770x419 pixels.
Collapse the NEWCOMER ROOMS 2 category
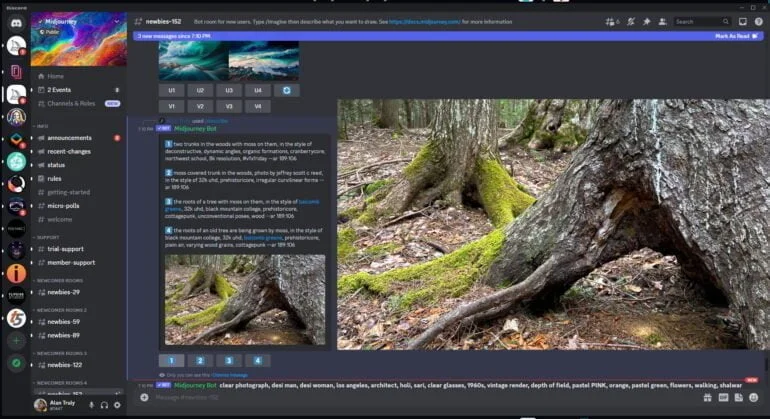click(x=60, y=309)
